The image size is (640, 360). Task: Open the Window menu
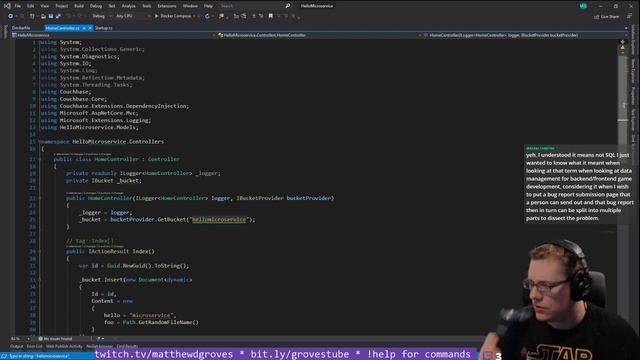(x=190, y=6)
